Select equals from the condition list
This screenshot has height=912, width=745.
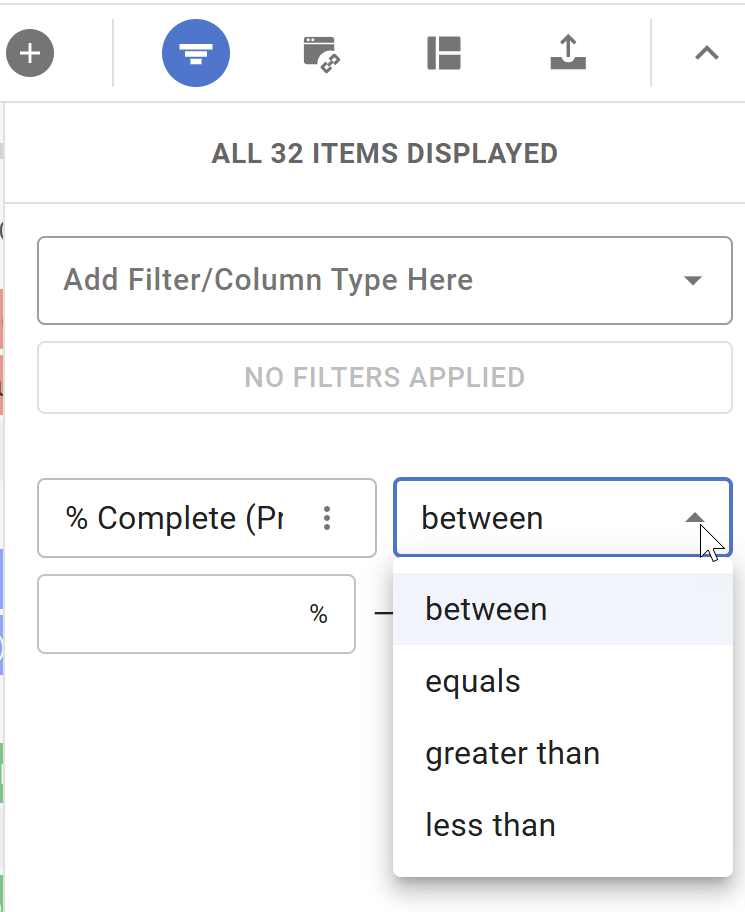point(472,680)
